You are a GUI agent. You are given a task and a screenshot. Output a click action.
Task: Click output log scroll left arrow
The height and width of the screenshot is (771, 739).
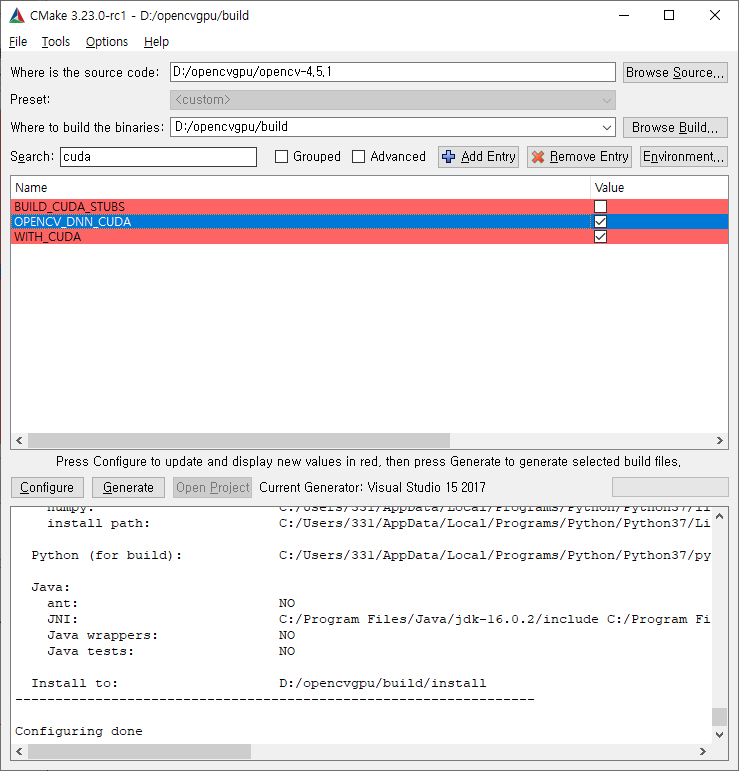click(19, 751)
